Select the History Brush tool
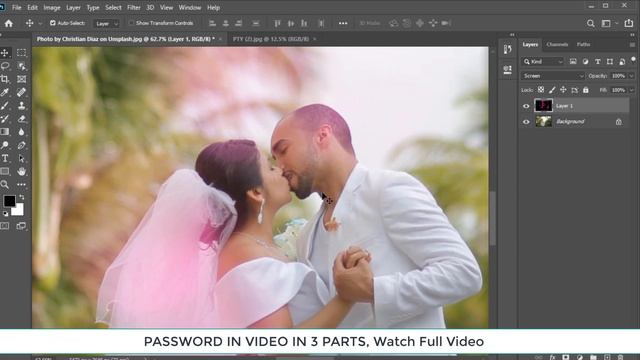This screenshot has width=640, height=360. tap(5, 119)
